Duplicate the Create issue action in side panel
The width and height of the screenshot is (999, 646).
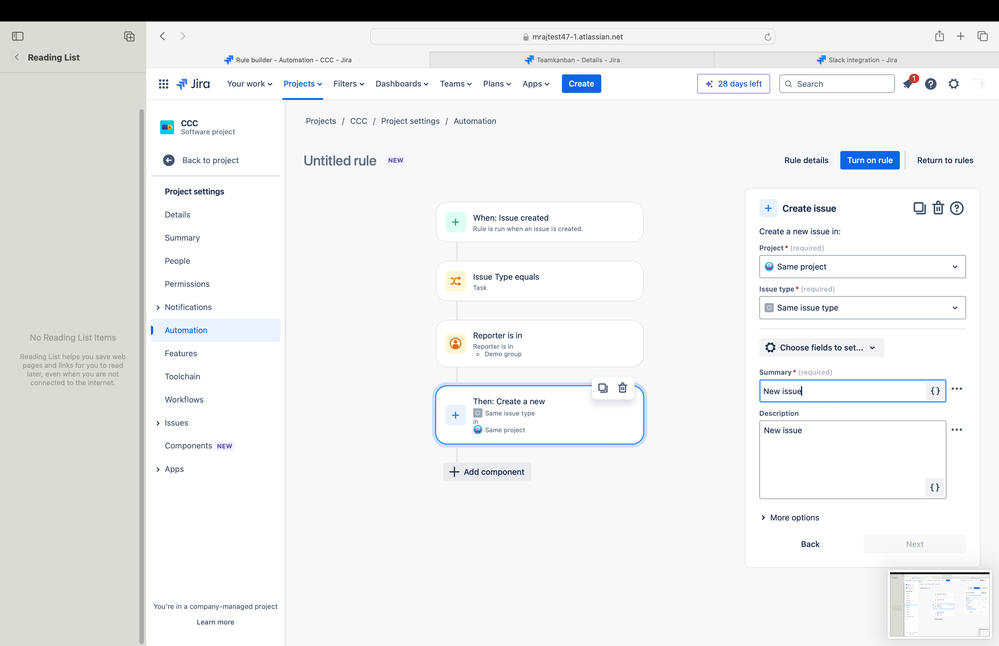coord(919,208)
